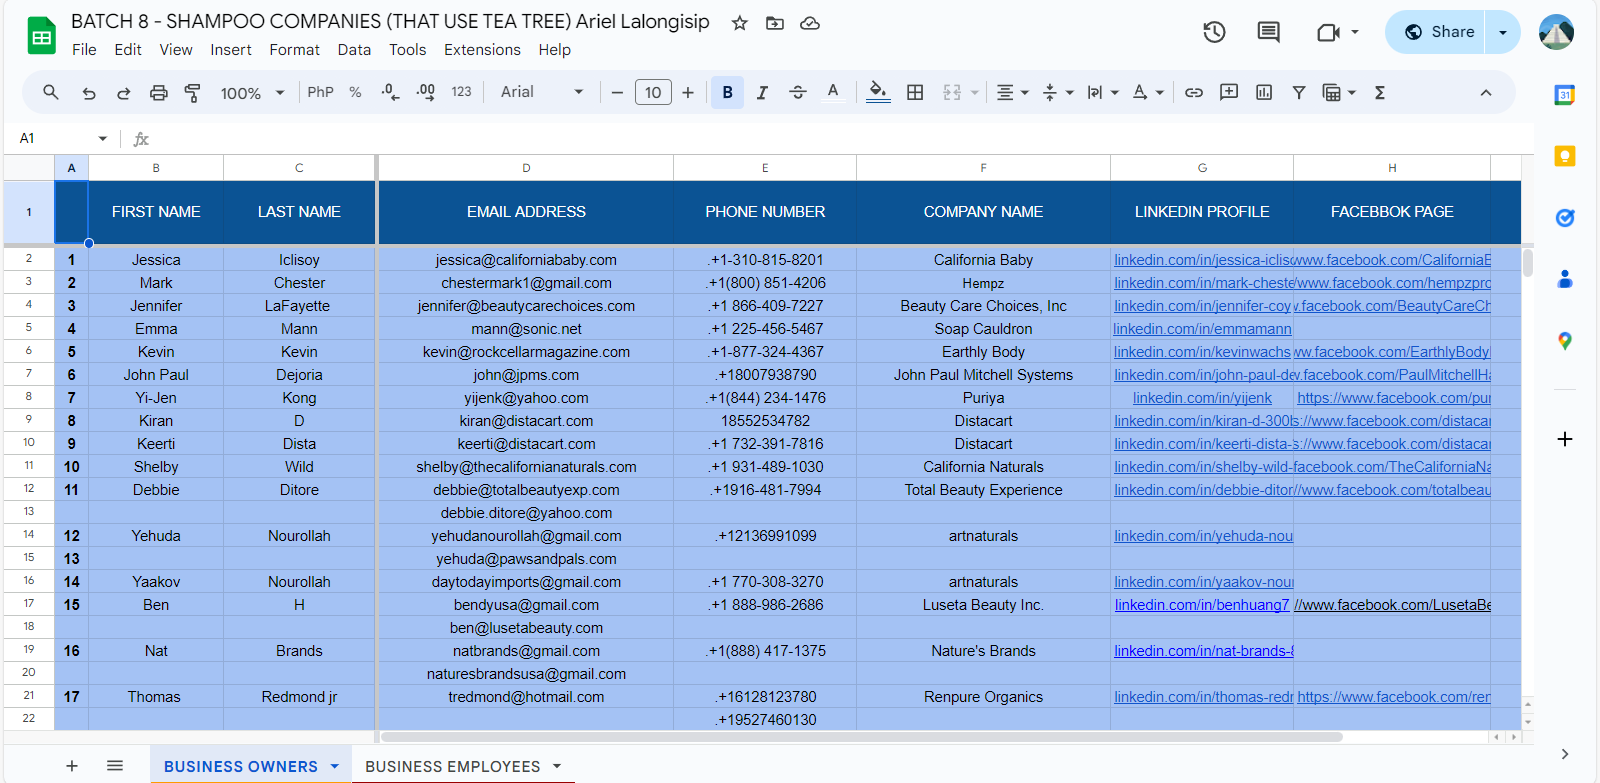The height and width of the screenshot is (783, 1600).
Task: Open Contacts side panel
Action: pos(1565,279)
